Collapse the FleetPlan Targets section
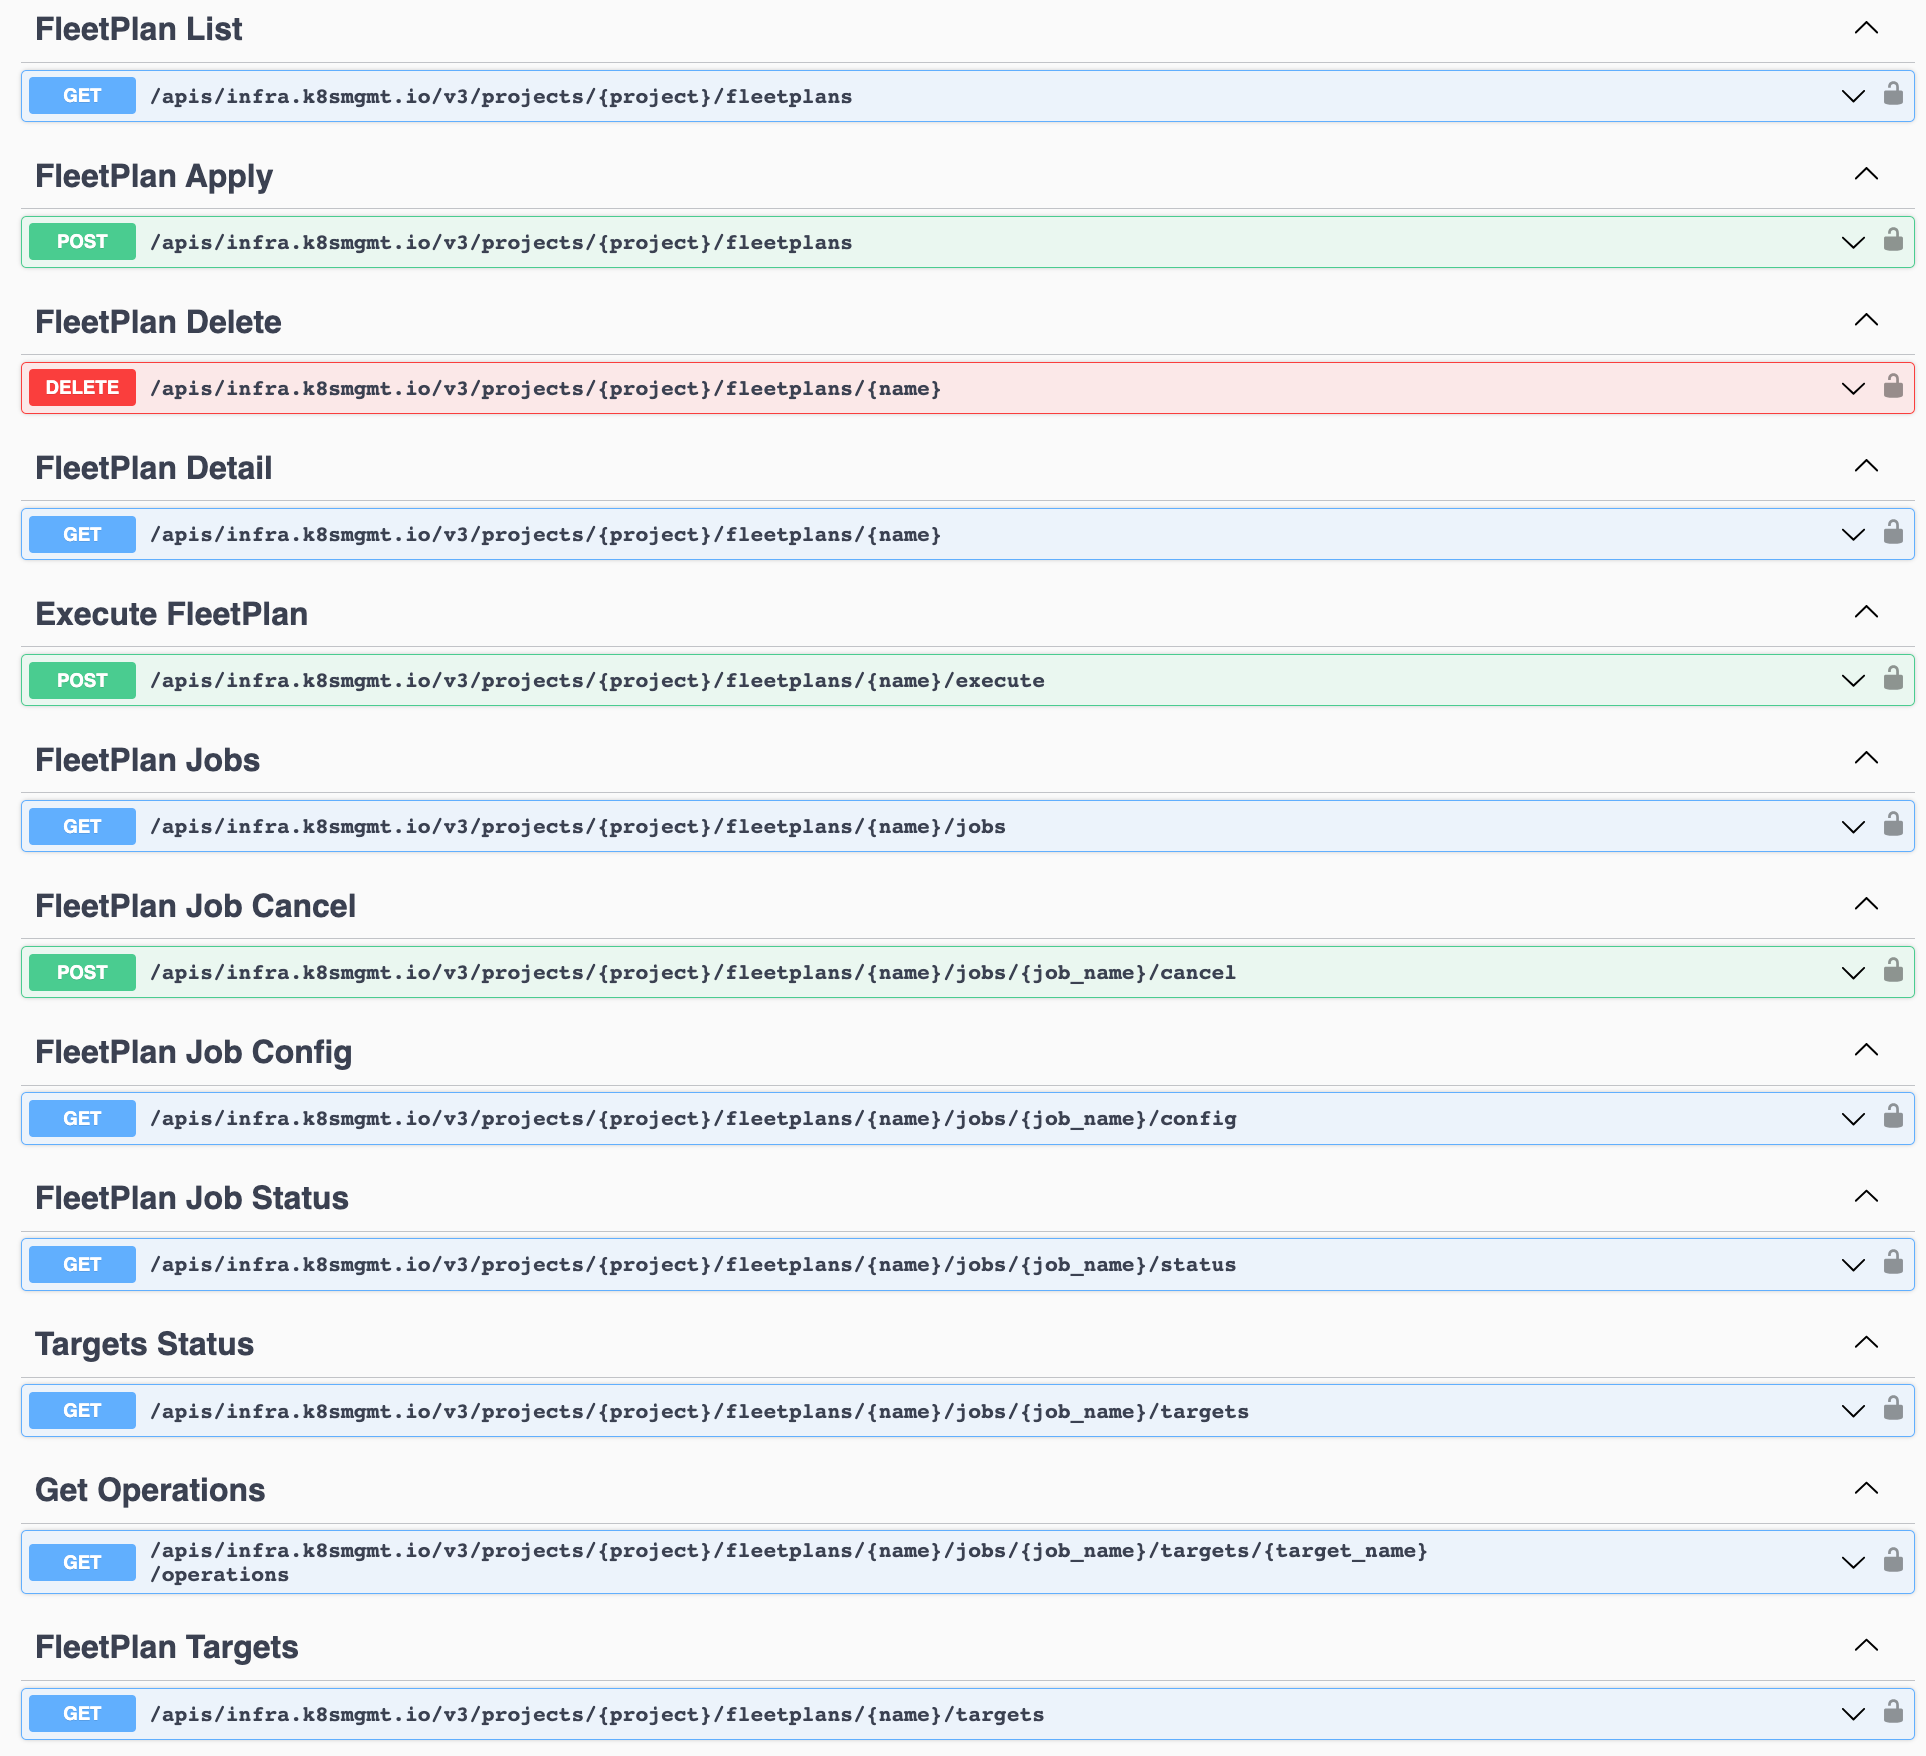The width and height of the screenshot is (1926, 1756). [1866, 1645]
